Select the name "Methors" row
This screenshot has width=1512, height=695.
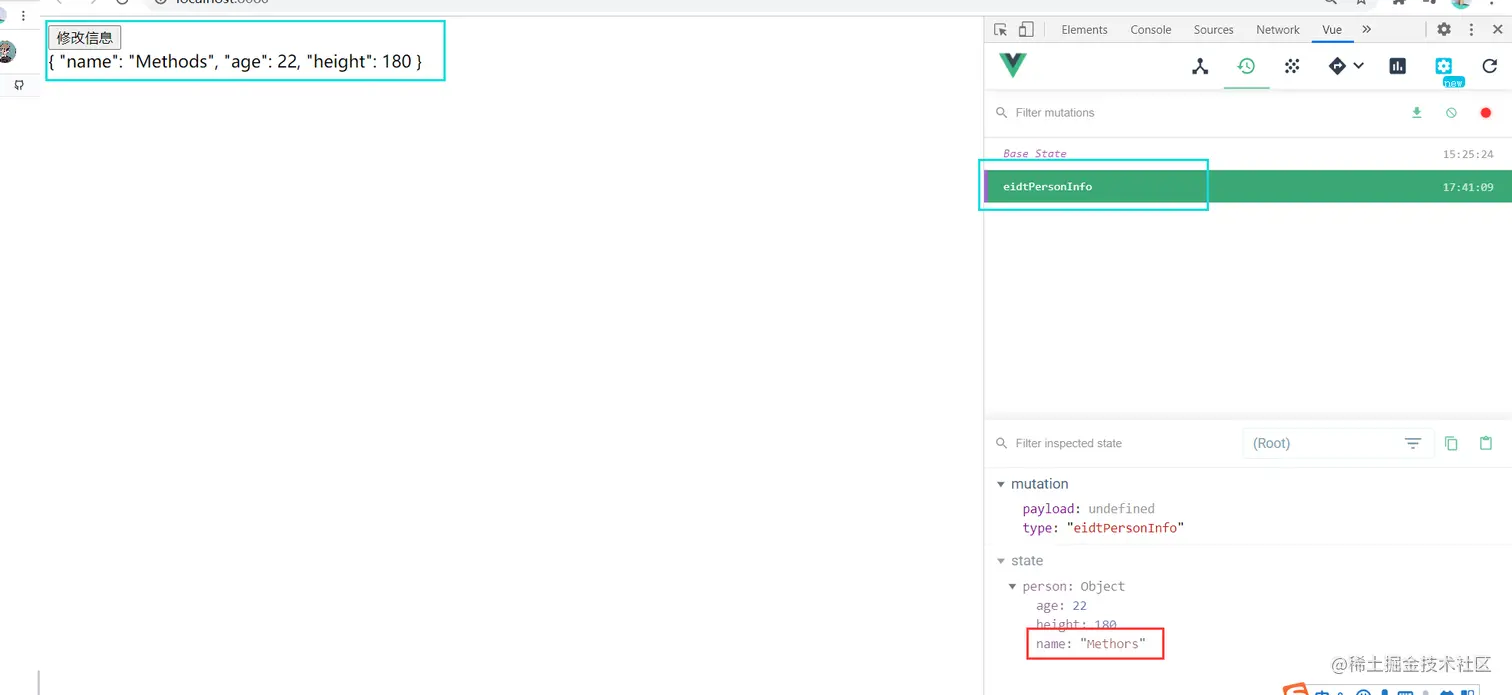[x=1091, y=644]
